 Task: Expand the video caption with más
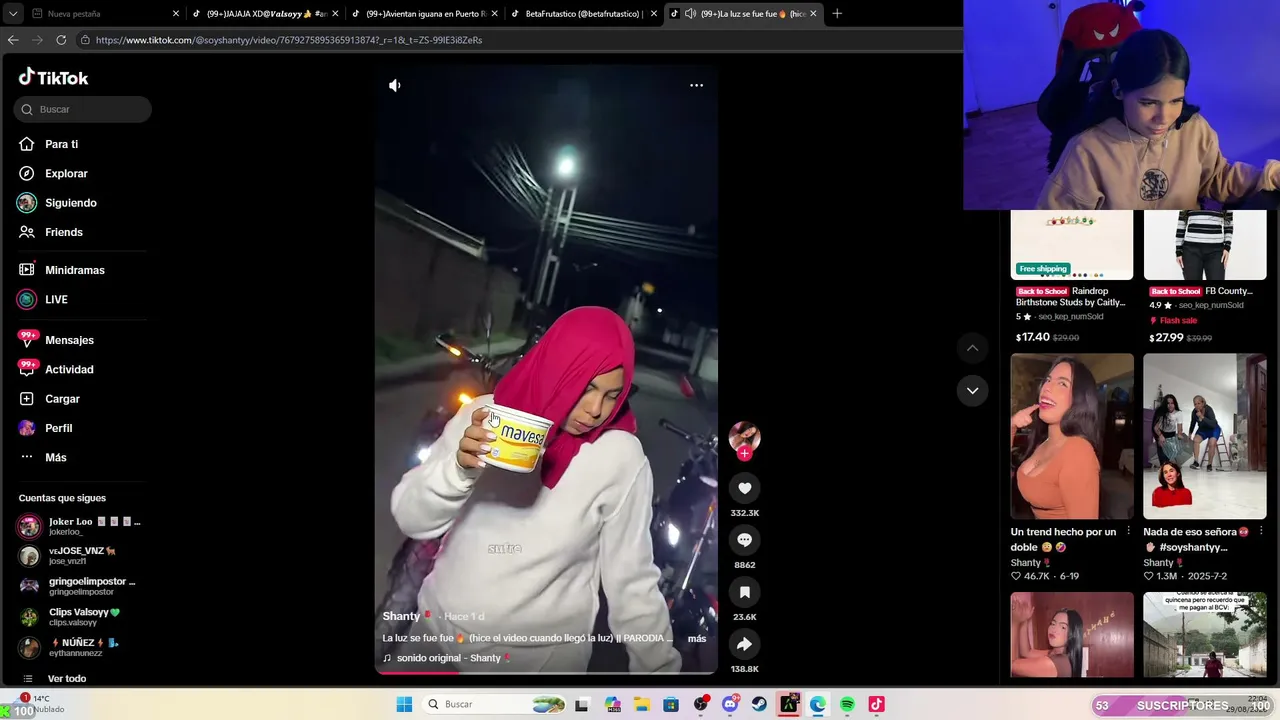[697, 639]
